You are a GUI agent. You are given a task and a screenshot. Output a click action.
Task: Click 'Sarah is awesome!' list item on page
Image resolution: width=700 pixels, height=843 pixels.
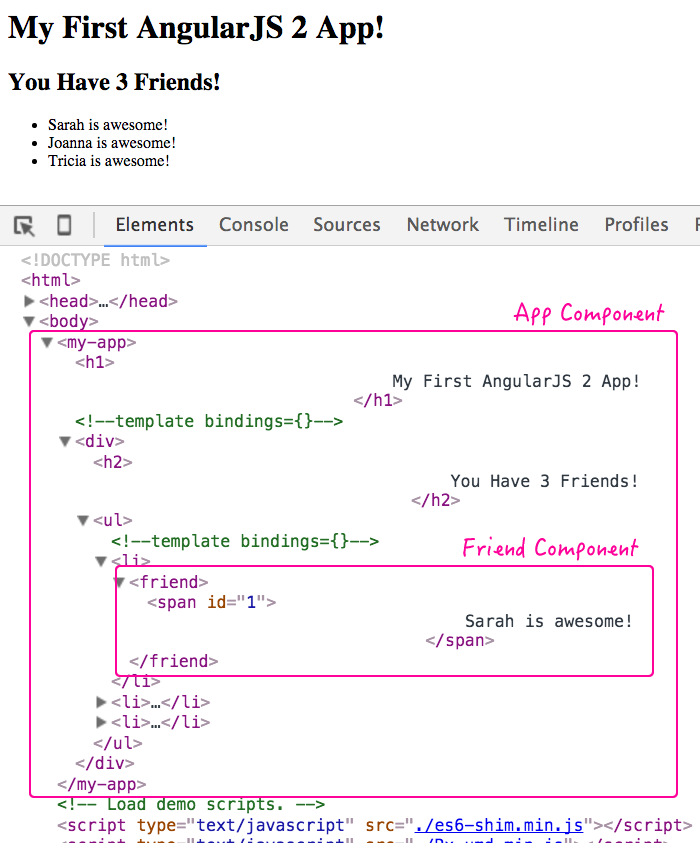(108, 125)
